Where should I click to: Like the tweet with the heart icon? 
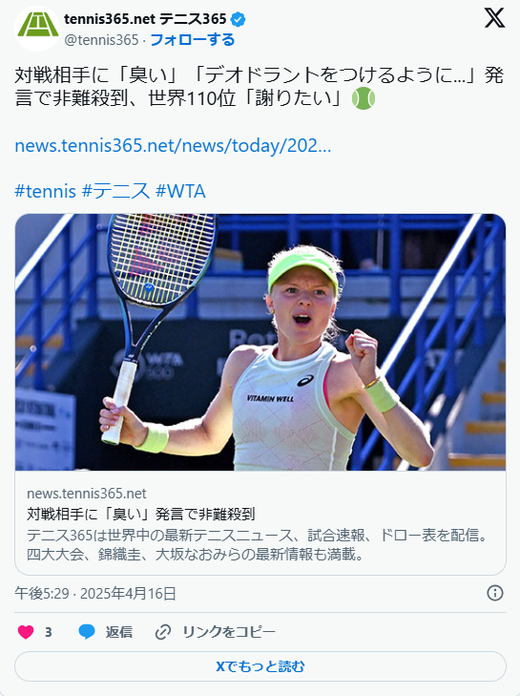coord(26,632)
